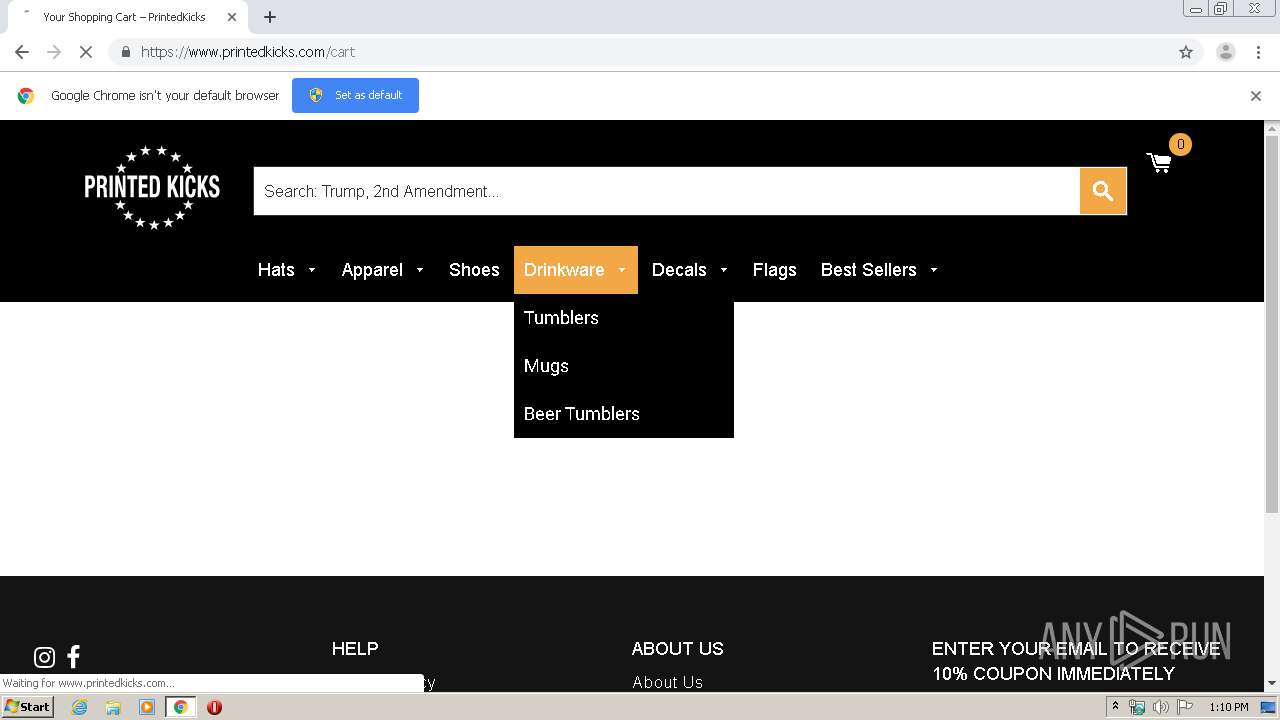Open media player from taskbar
This screenshot has height=720, width=1280.
click(x=147, y=707)
